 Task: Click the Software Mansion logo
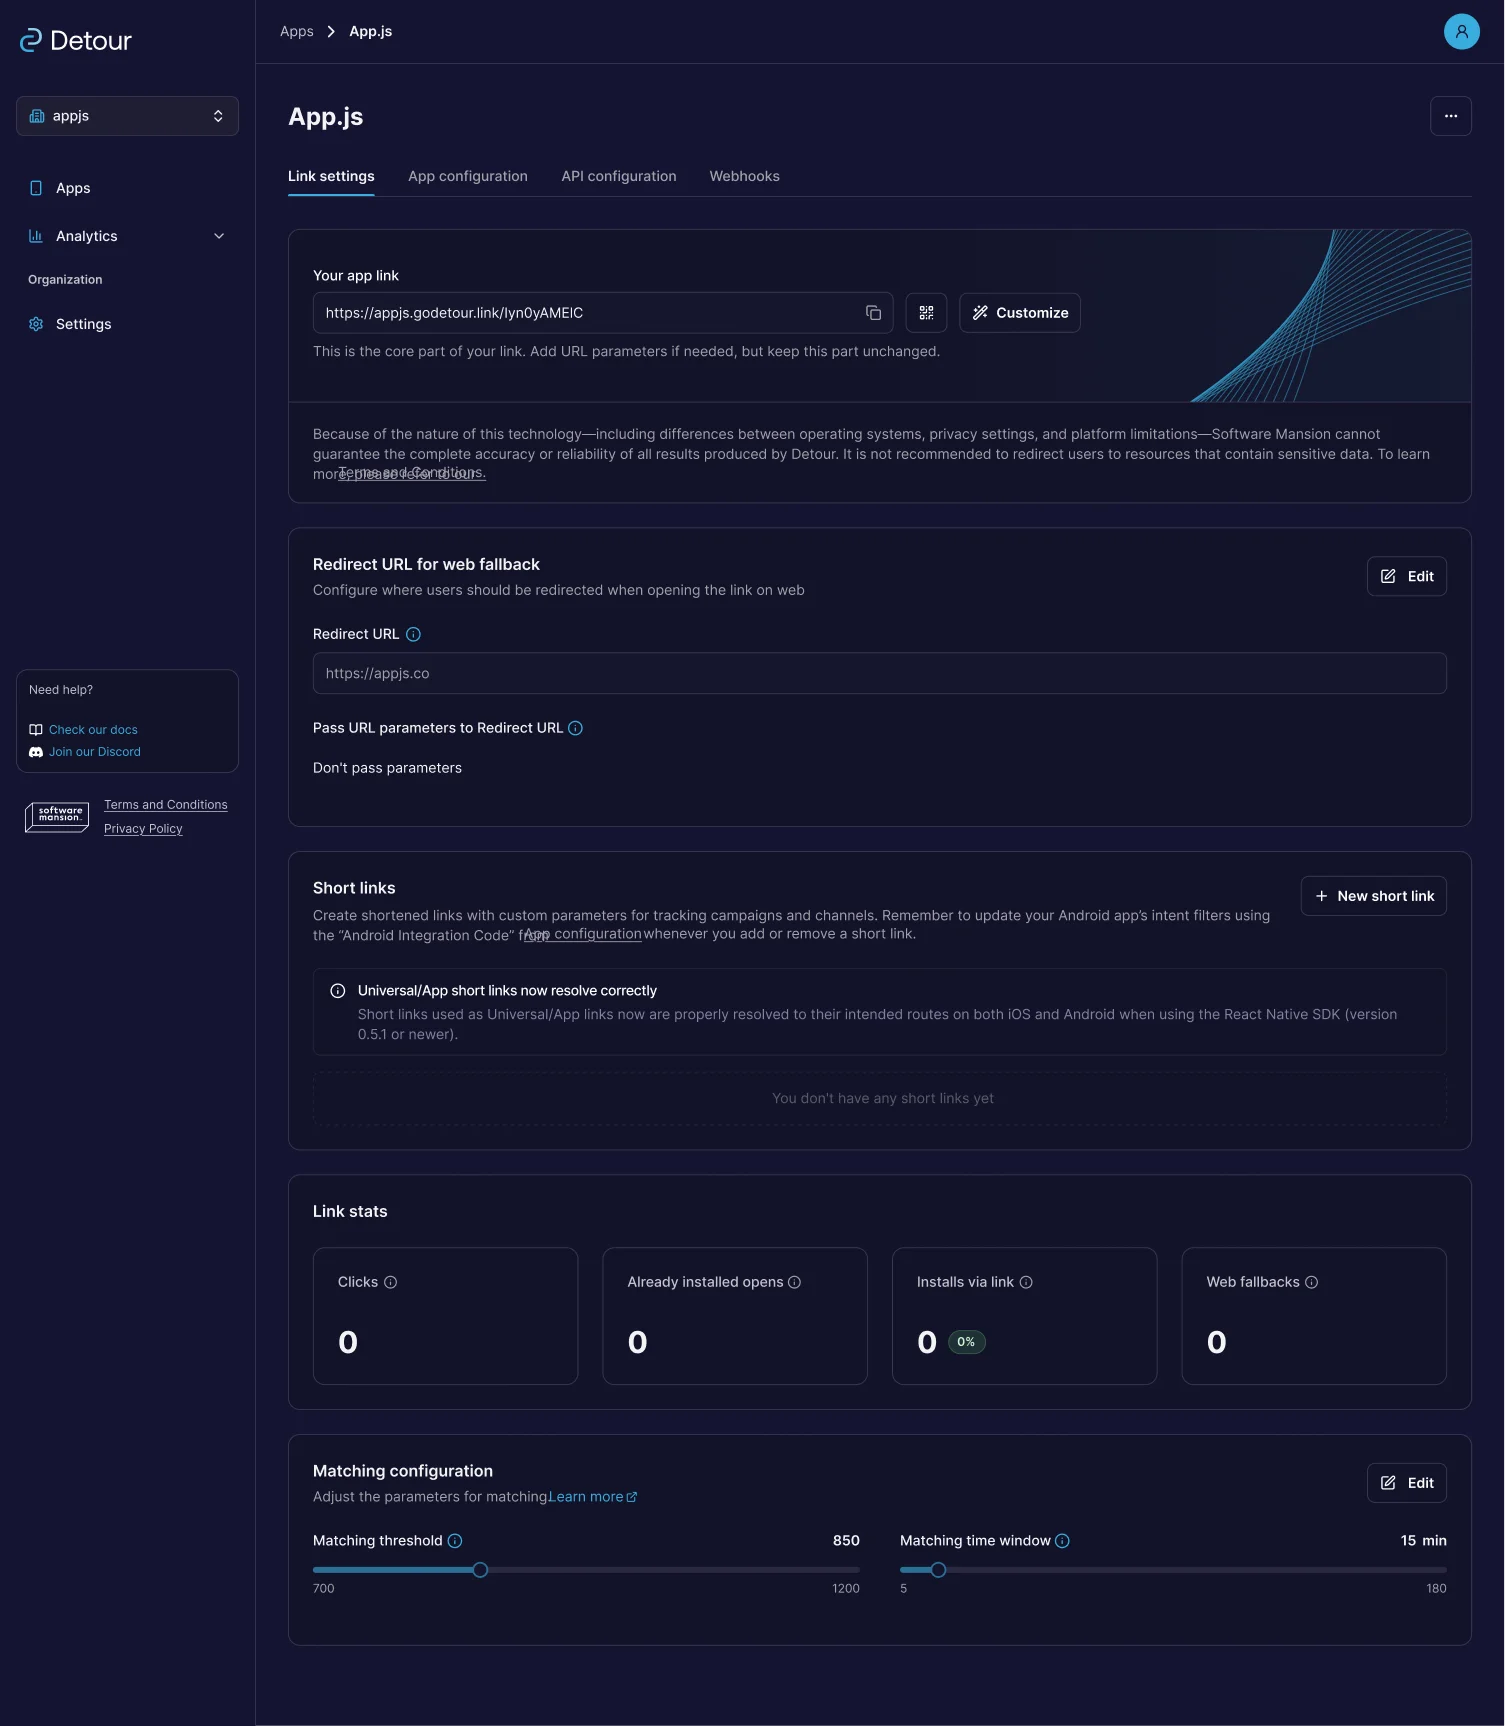pyautogui.click(x=57, y=817)
